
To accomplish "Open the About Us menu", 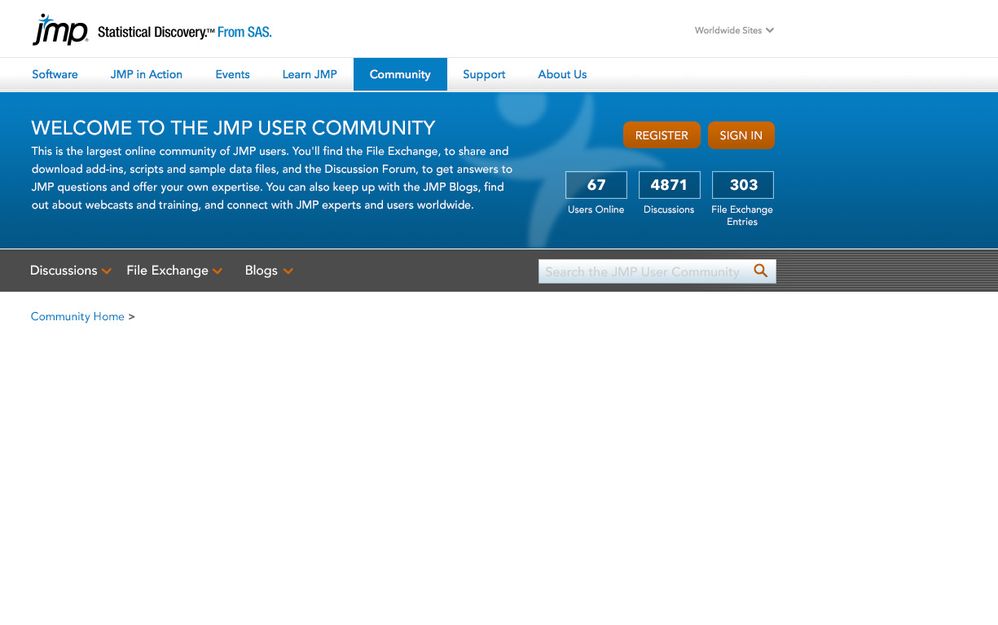I will [562, 74].
